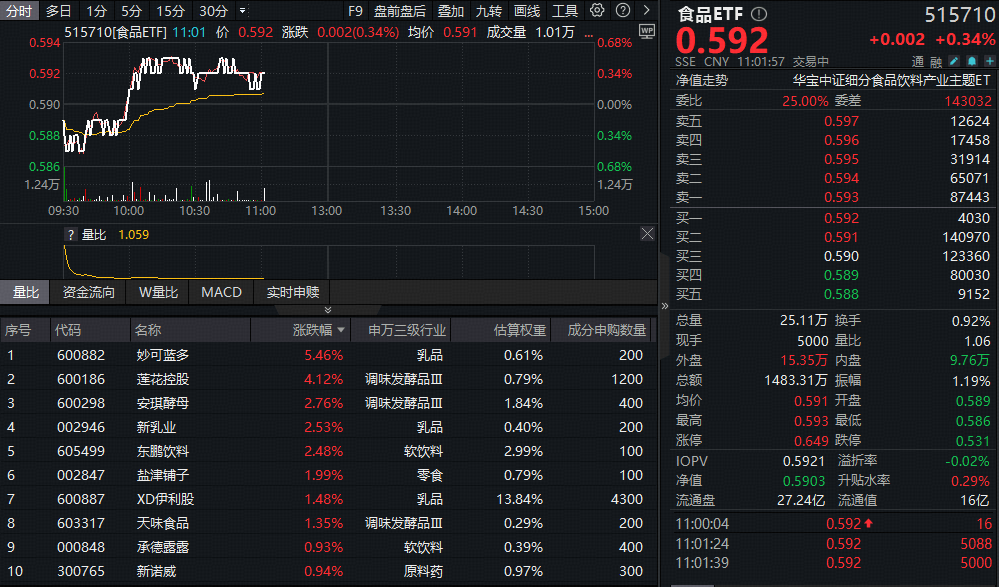999x587 pixels.
Task: Click the 融 margin trading badge icon
Action: pos(937,62)
